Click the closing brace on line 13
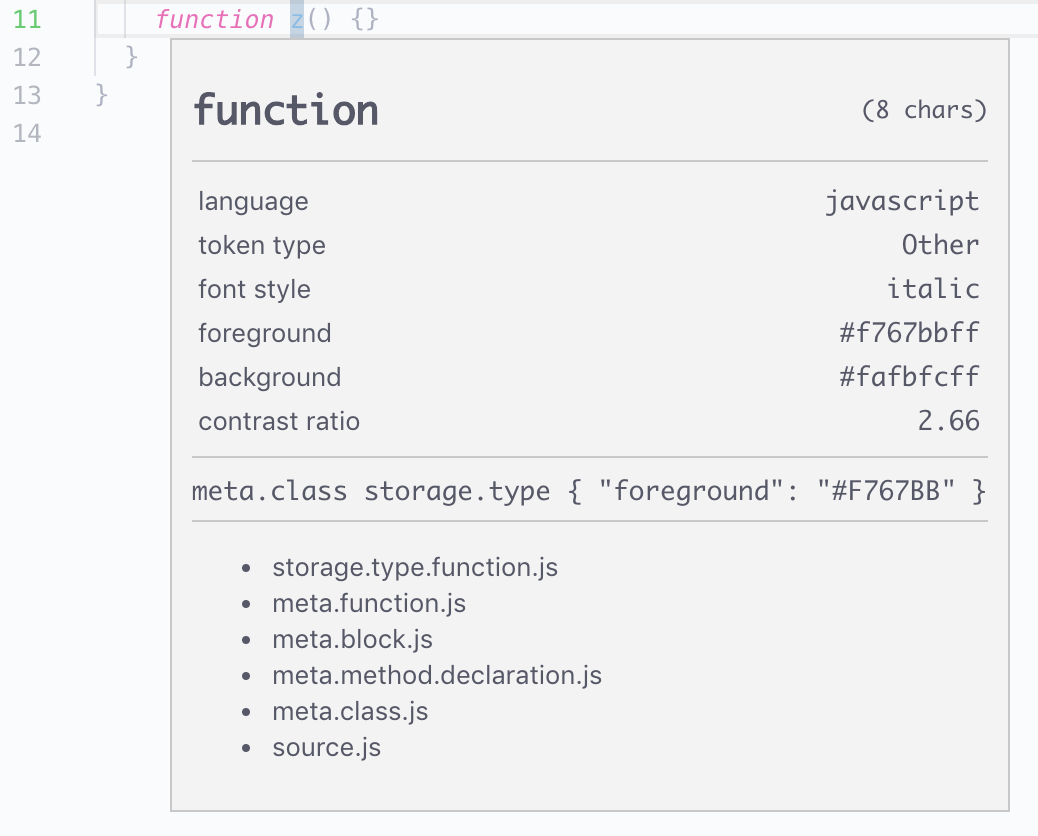 (x=101, y=95)
